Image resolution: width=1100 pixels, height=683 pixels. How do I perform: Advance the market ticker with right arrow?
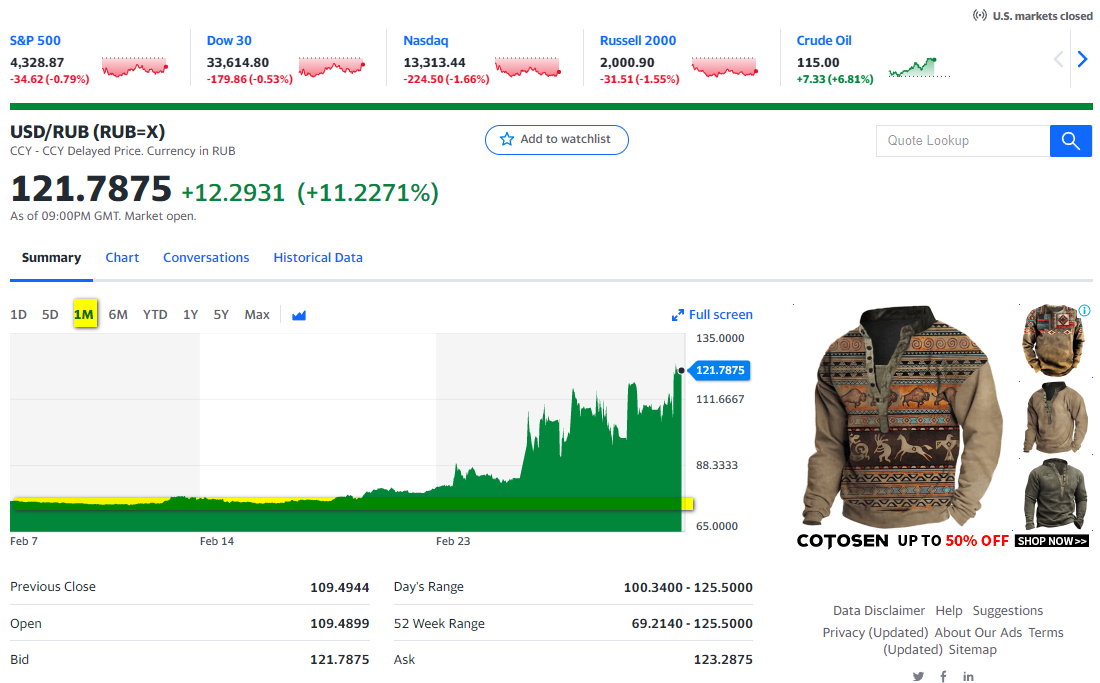1082,60
